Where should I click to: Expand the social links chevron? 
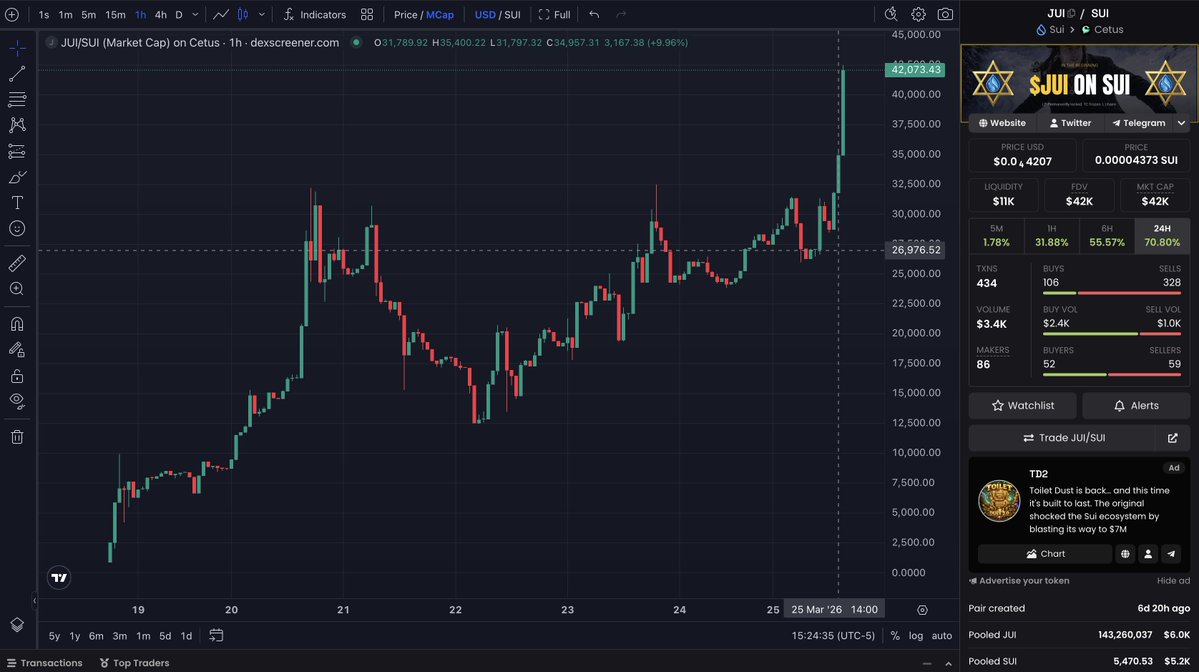coord(1181,123)
